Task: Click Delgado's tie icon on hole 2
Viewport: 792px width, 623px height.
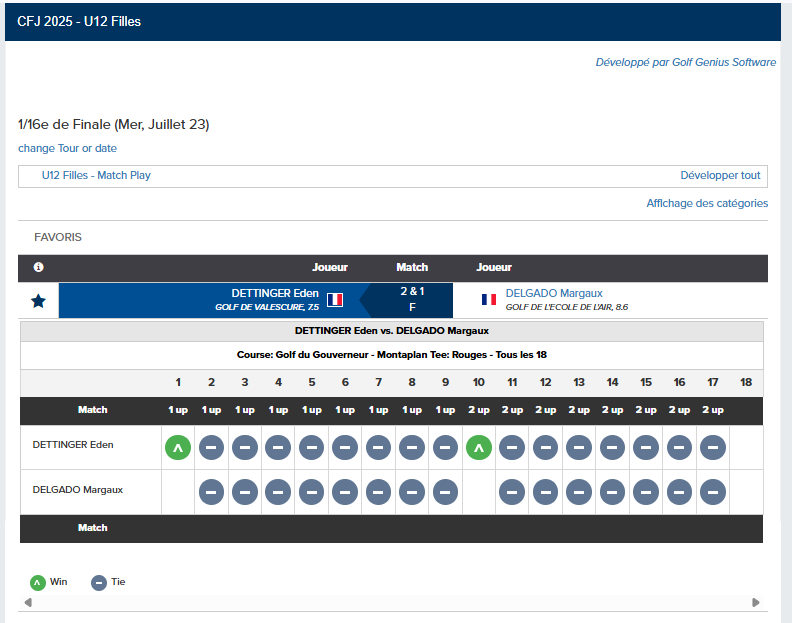Action: (211, 492)
